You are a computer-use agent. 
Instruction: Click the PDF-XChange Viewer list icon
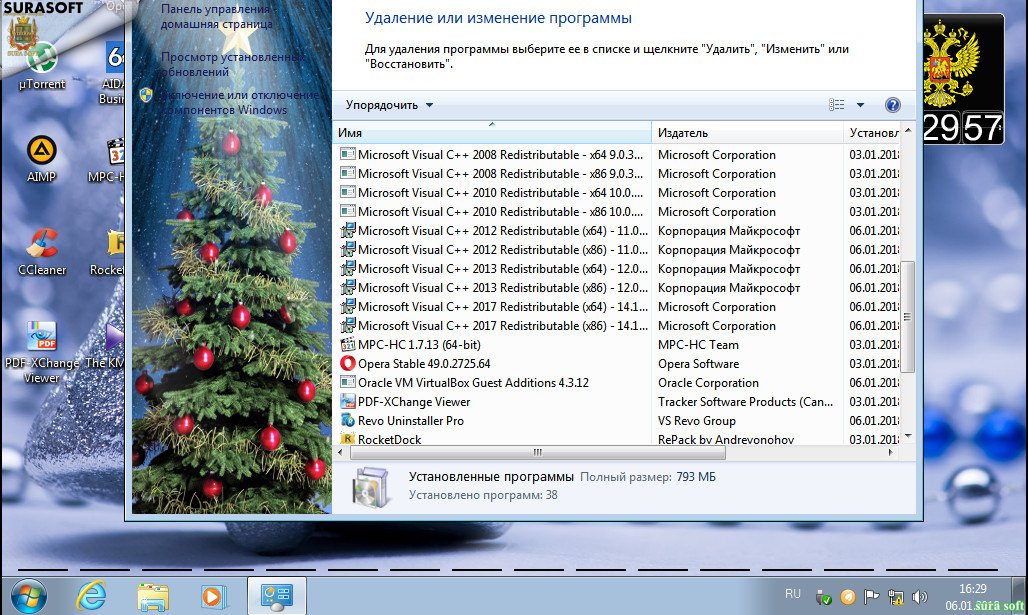[x=347, y=401]
